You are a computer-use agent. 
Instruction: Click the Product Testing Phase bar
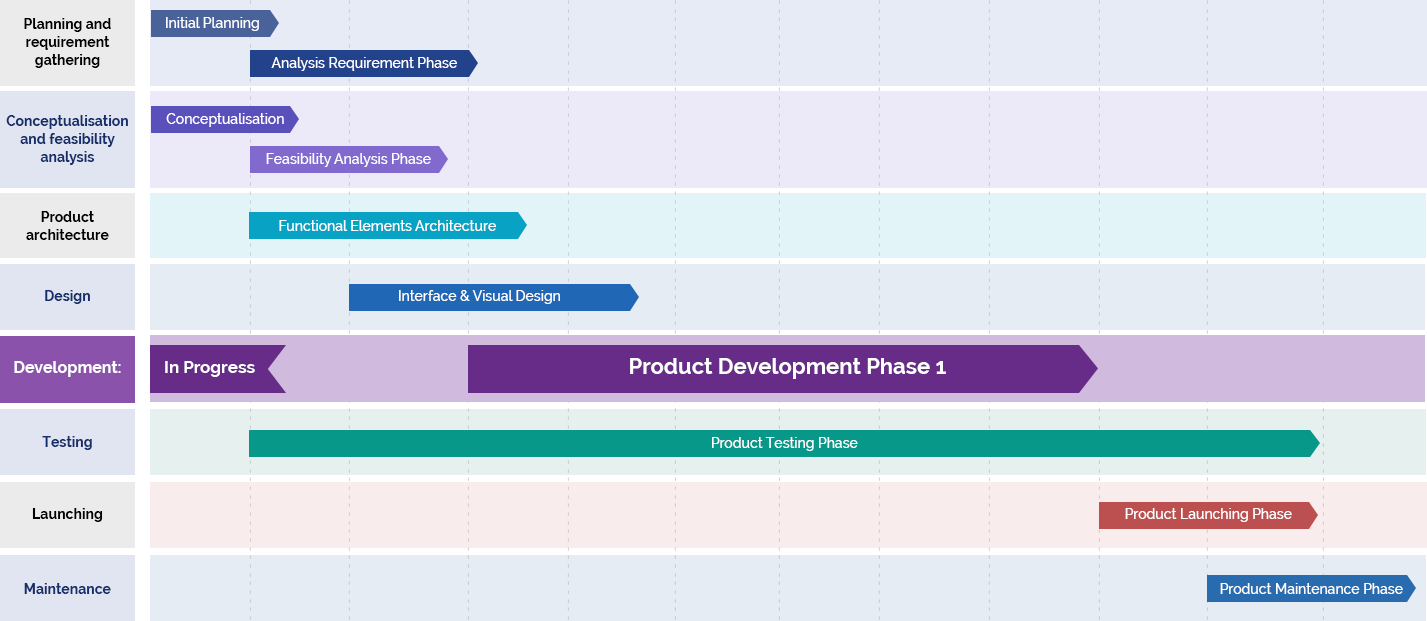[780, 443]
